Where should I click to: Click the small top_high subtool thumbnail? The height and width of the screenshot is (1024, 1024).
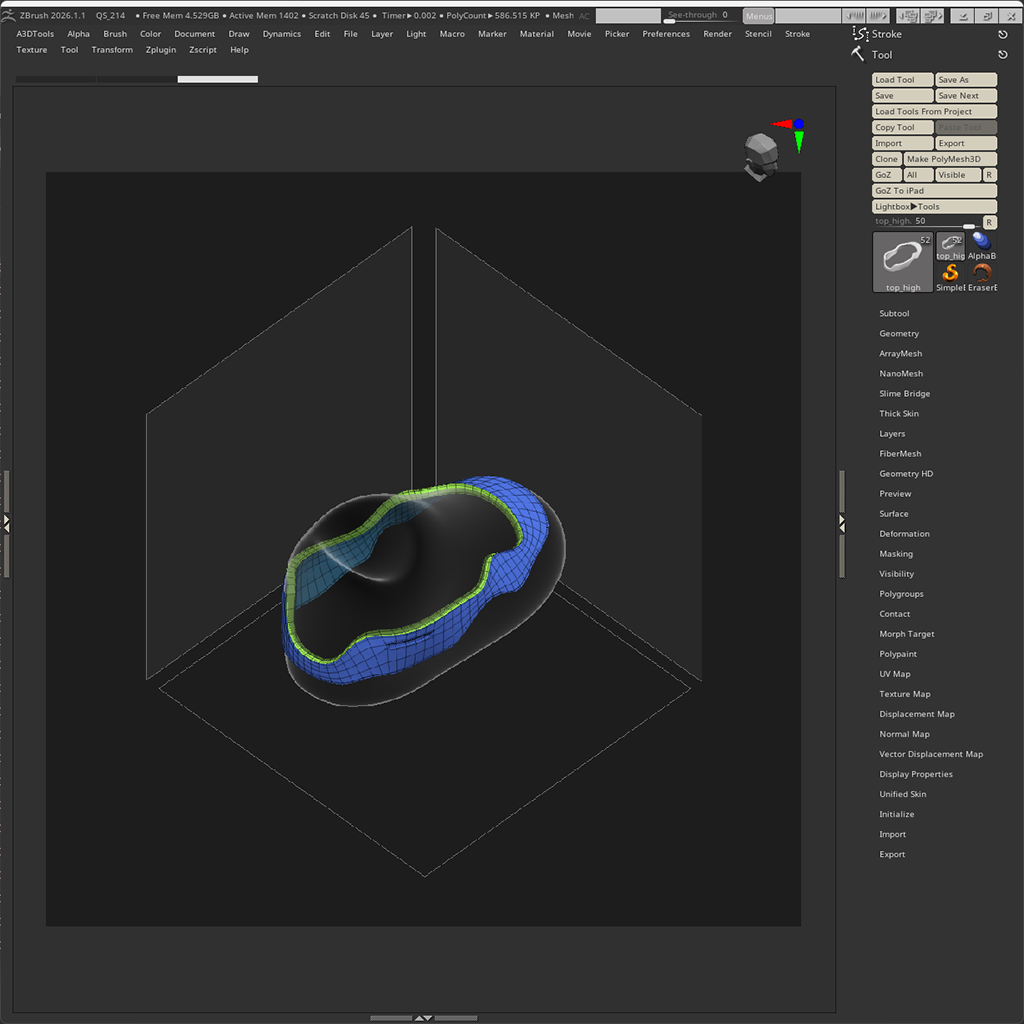click(950, 246)
